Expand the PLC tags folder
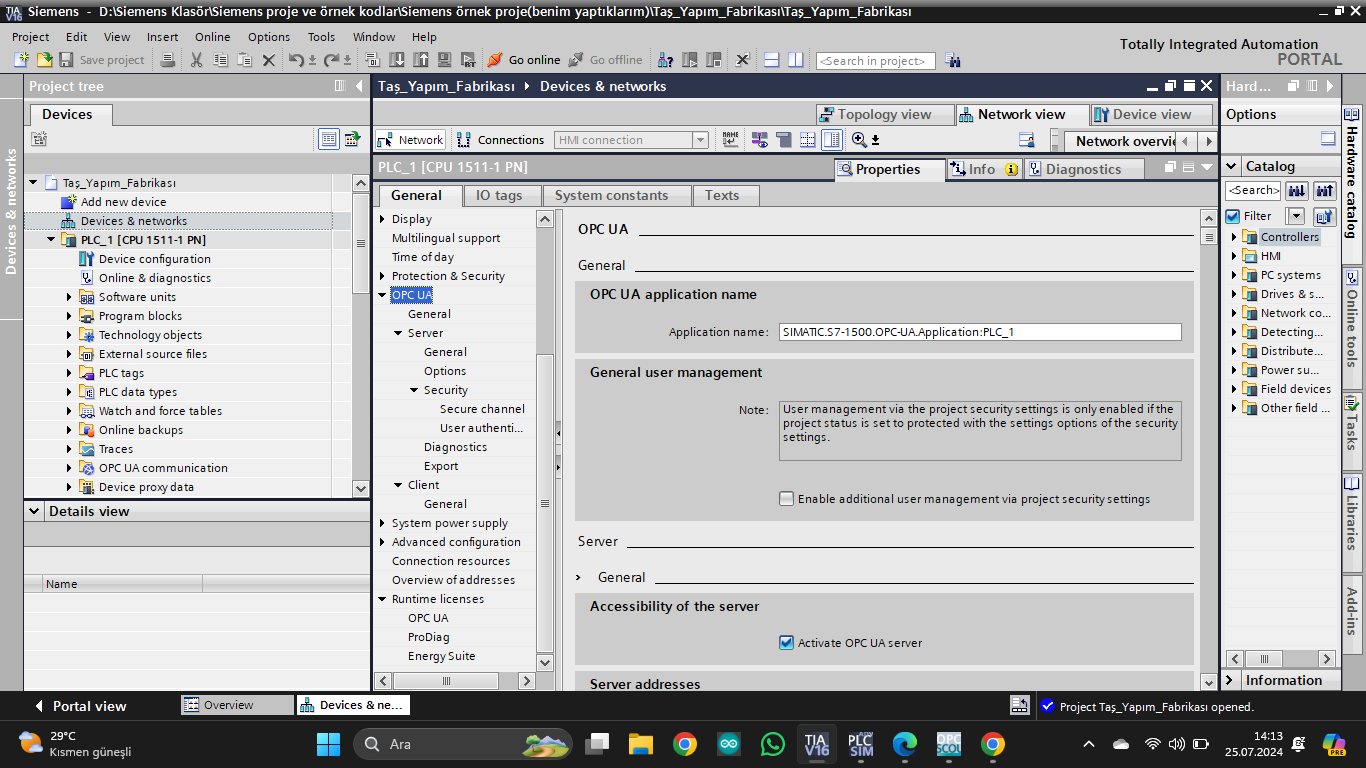 pyautogui.click(x=70, y=373)
